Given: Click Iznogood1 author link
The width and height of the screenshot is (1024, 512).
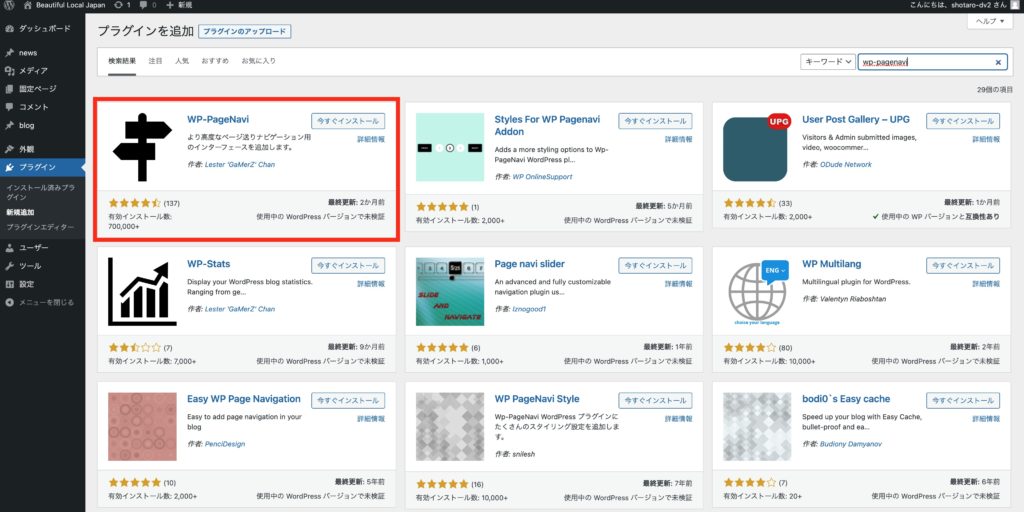Looking at the screenshot, I should coord(529,309).
